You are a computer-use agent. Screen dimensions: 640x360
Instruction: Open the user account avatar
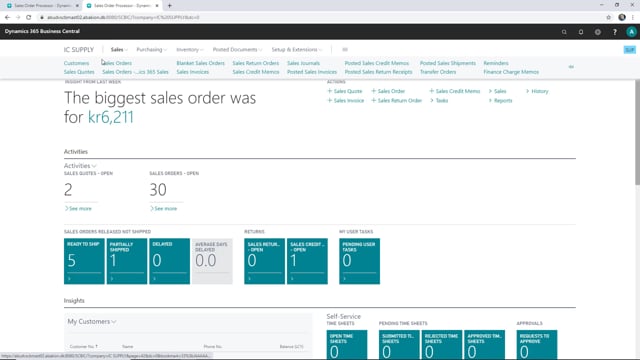coord(631,32)
